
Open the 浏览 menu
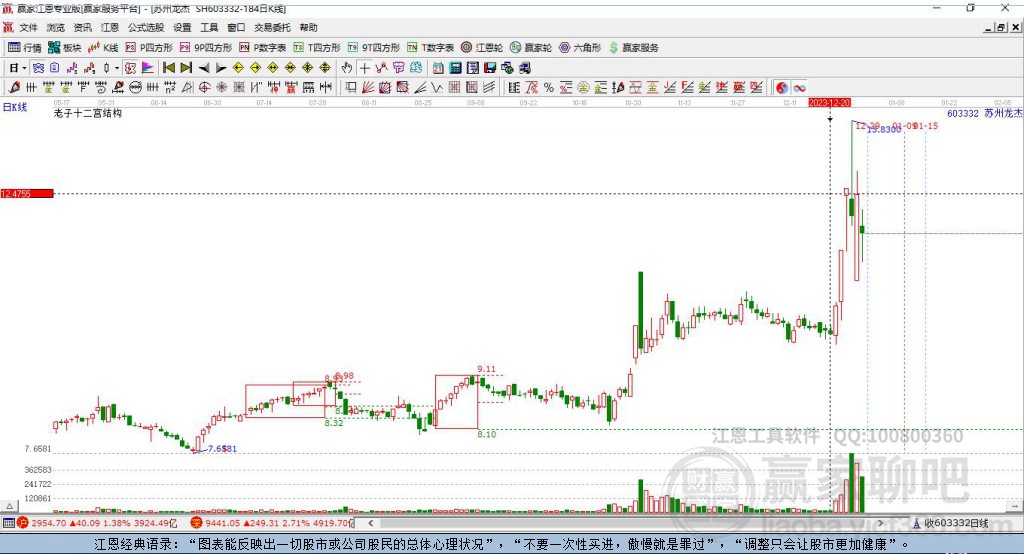click(x=56, y=27)
